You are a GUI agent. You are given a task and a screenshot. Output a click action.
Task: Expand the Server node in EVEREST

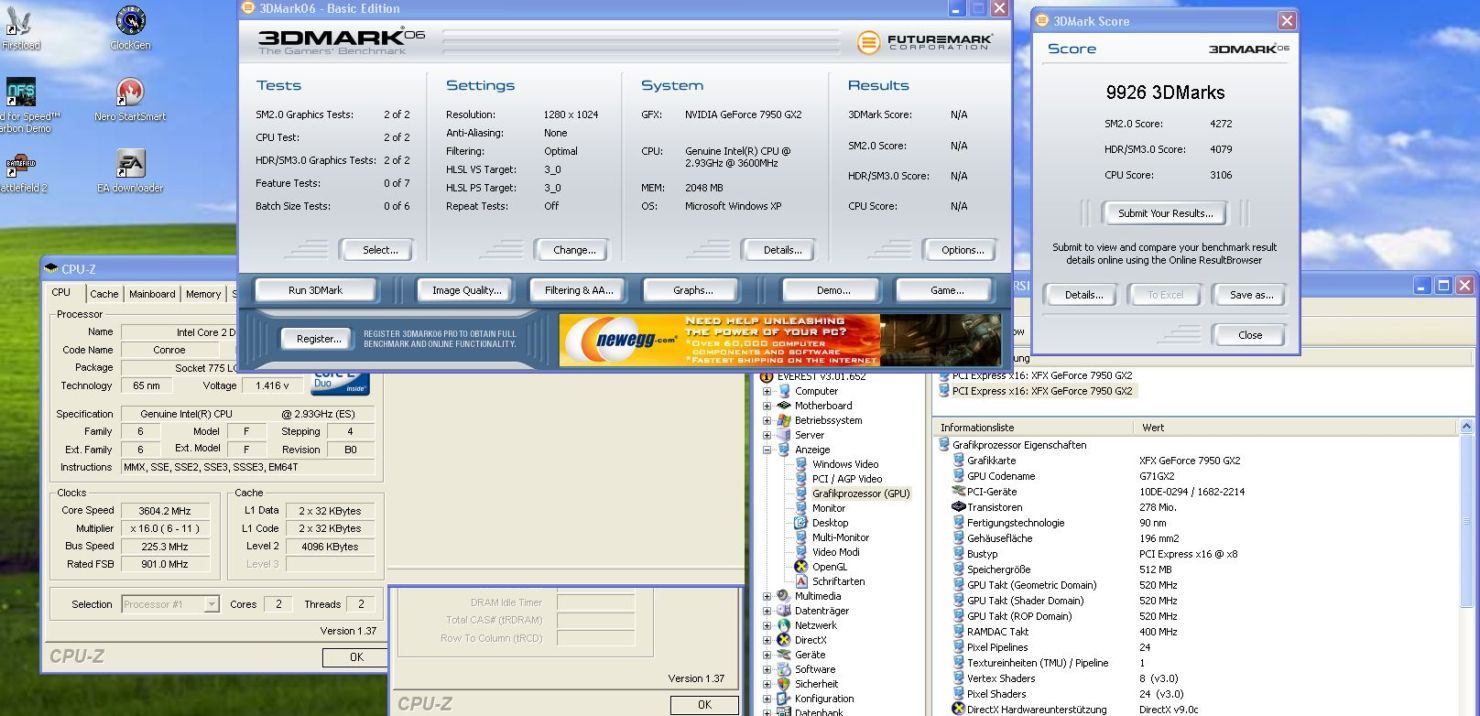tap(768, 435)
